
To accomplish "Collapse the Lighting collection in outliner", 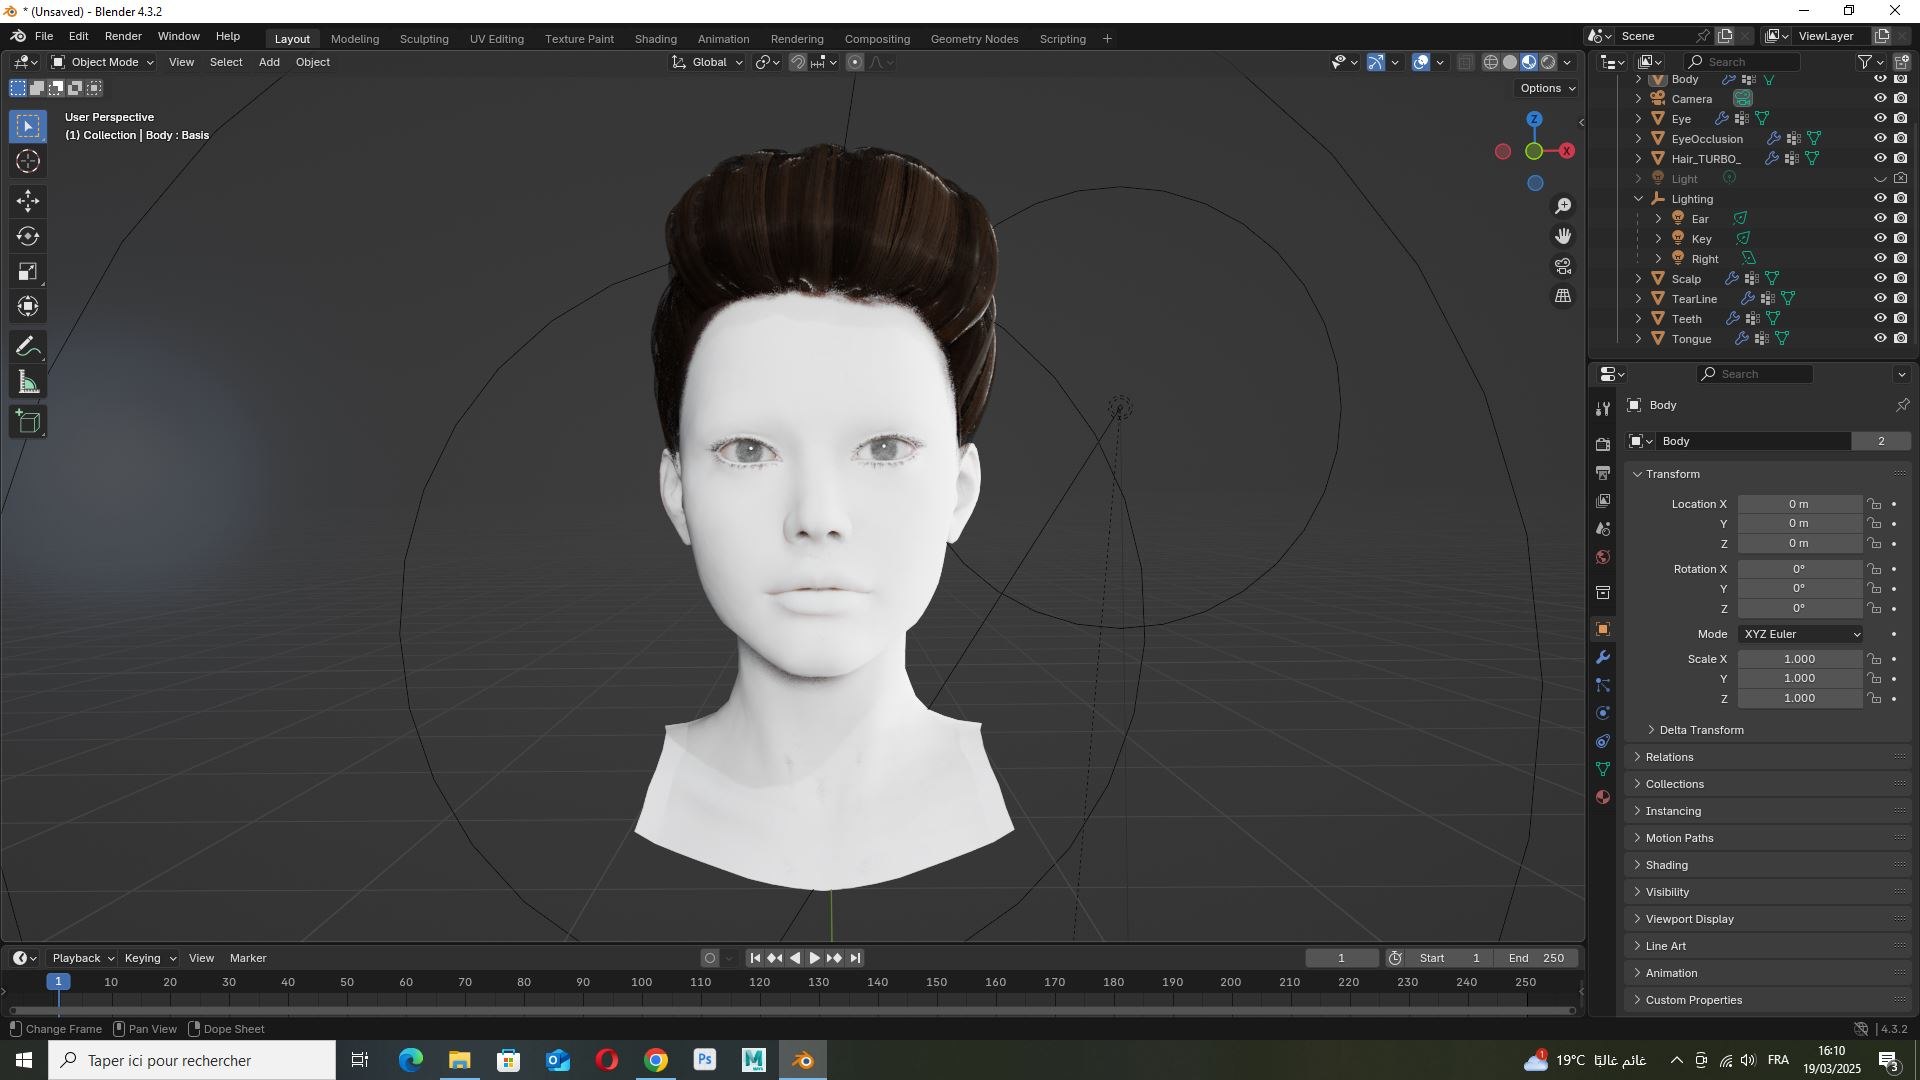I will pos(1638,199).
